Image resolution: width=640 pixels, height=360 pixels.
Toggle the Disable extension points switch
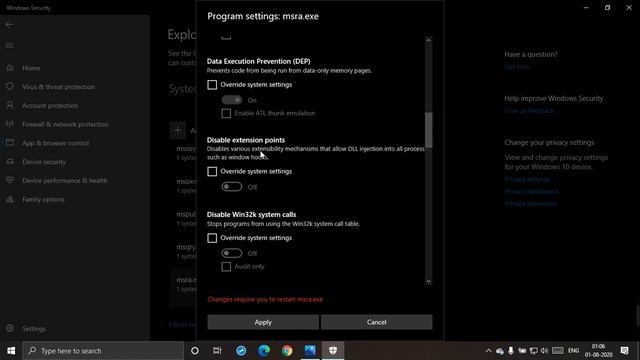pos(231,187)
